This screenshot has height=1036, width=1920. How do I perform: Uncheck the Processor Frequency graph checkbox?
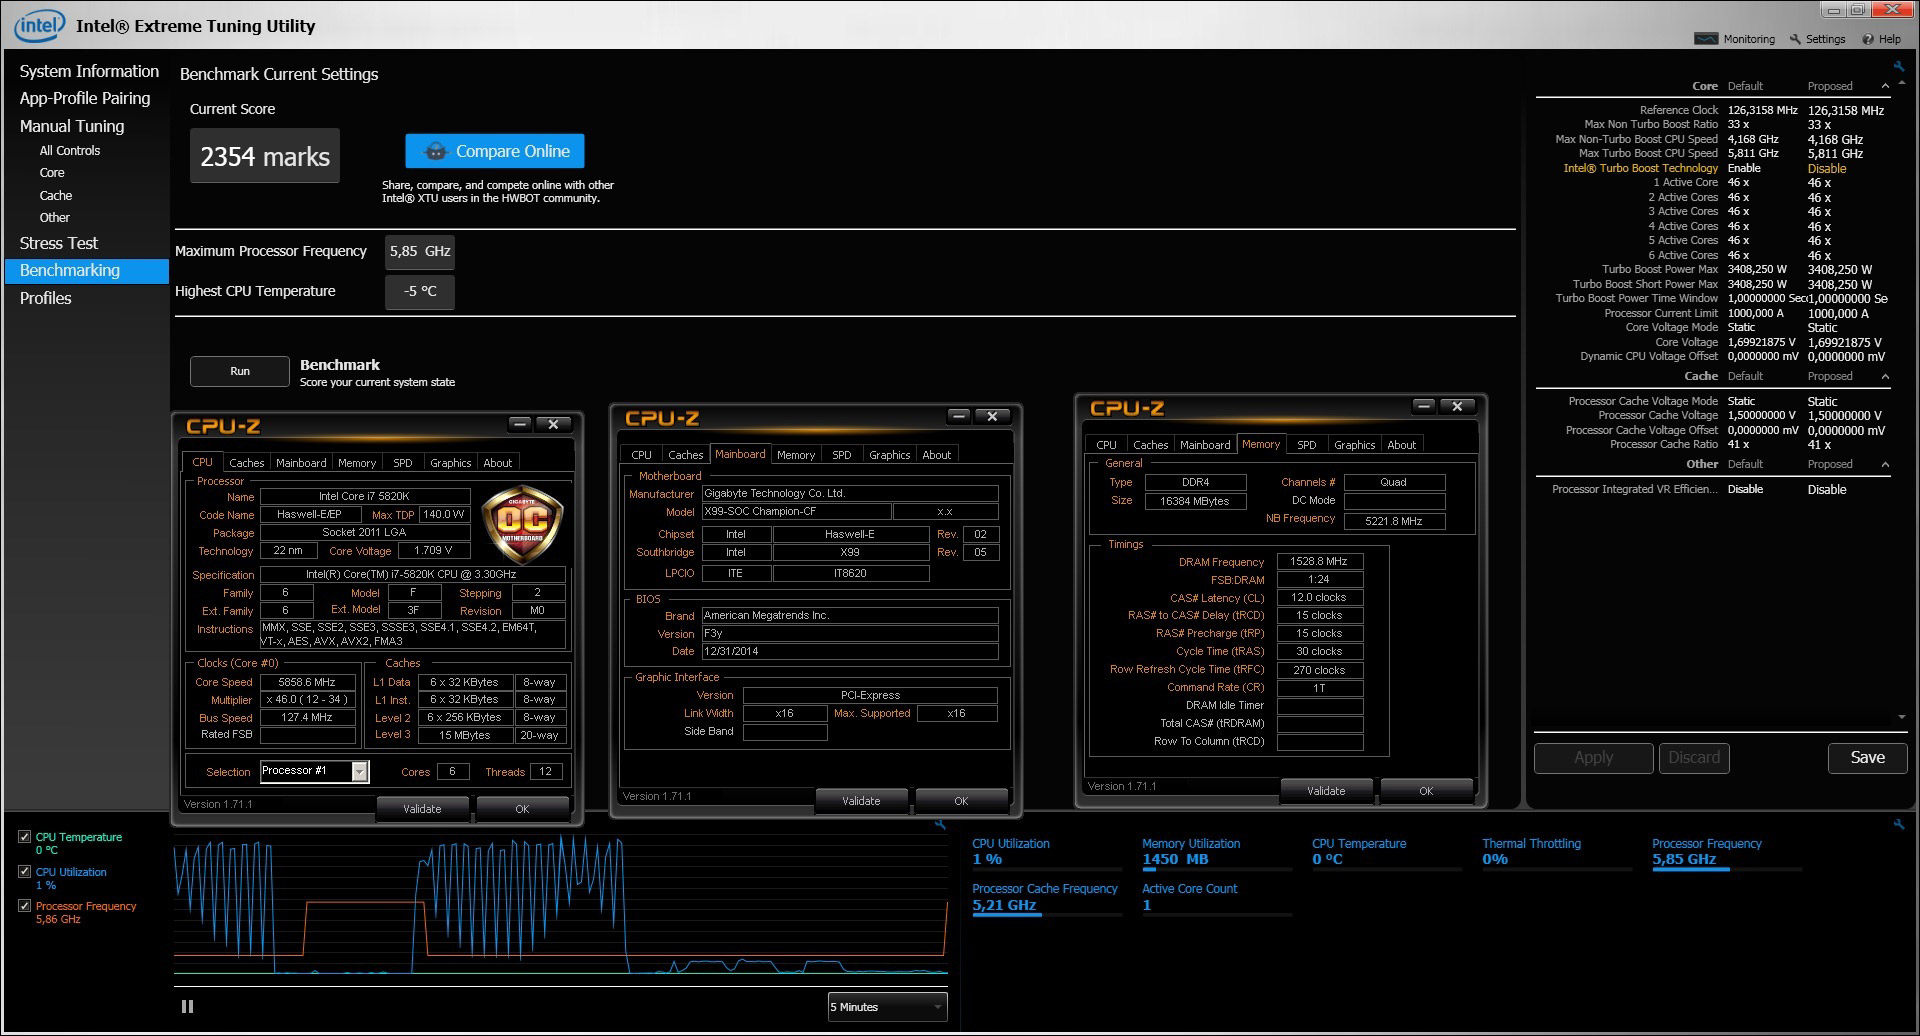coord(25,906)
